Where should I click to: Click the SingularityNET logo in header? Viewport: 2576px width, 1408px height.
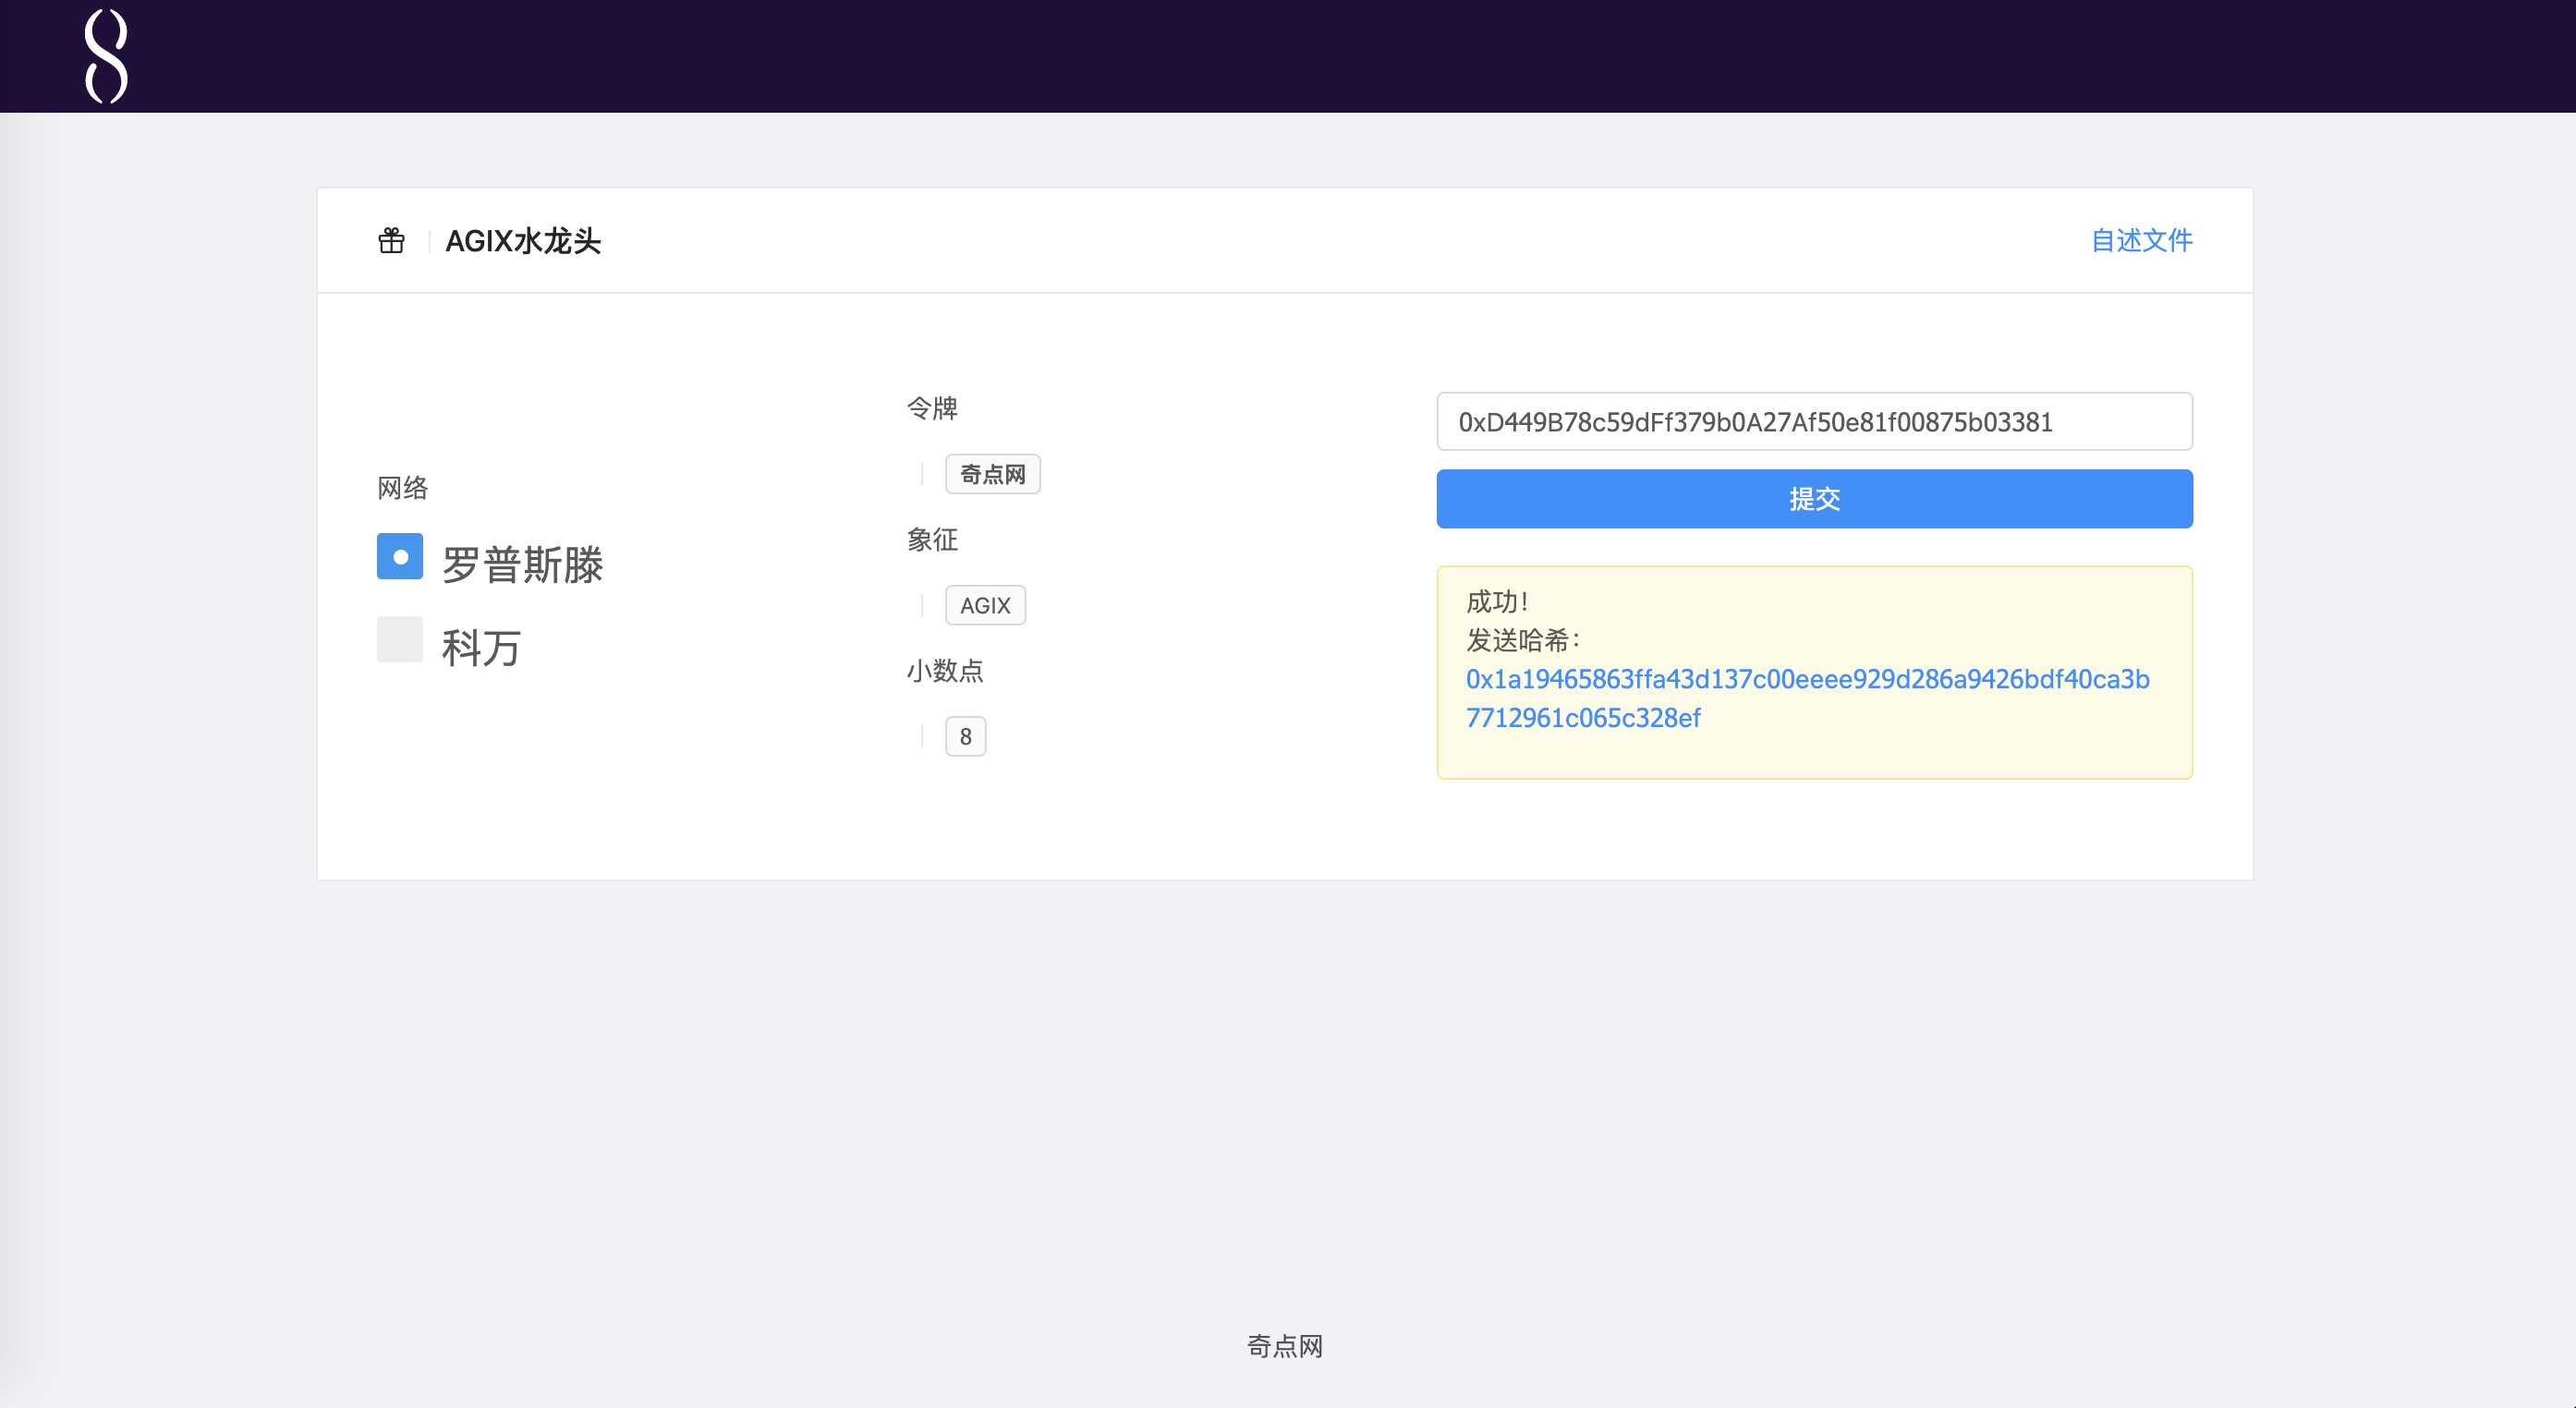(x=106, y=56)
